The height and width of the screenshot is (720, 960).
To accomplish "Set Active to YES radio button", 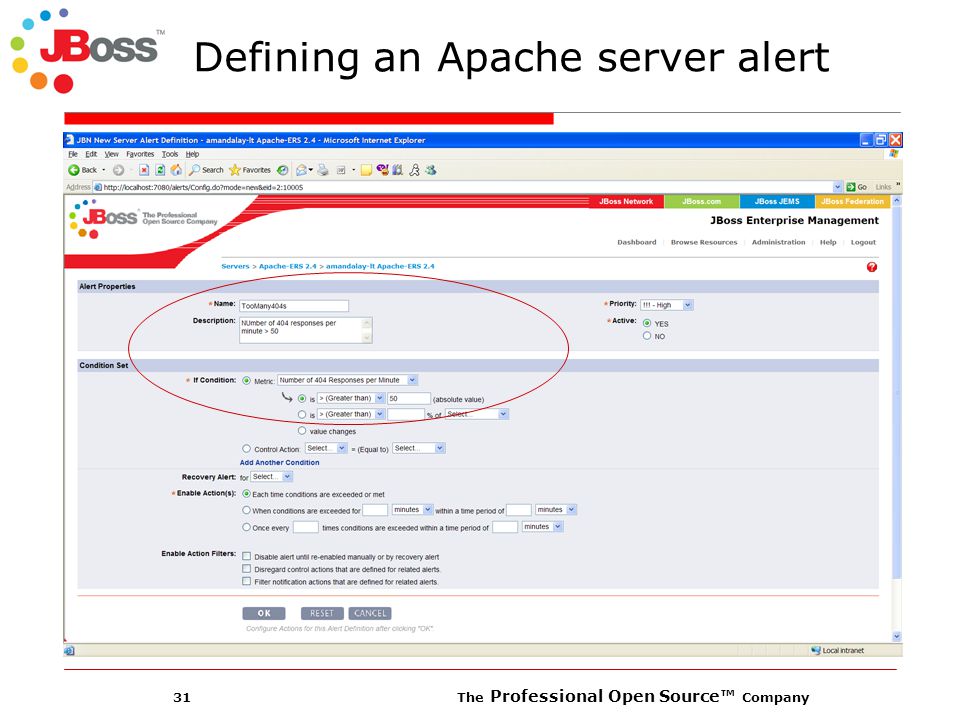I will (x=647, y=323).
